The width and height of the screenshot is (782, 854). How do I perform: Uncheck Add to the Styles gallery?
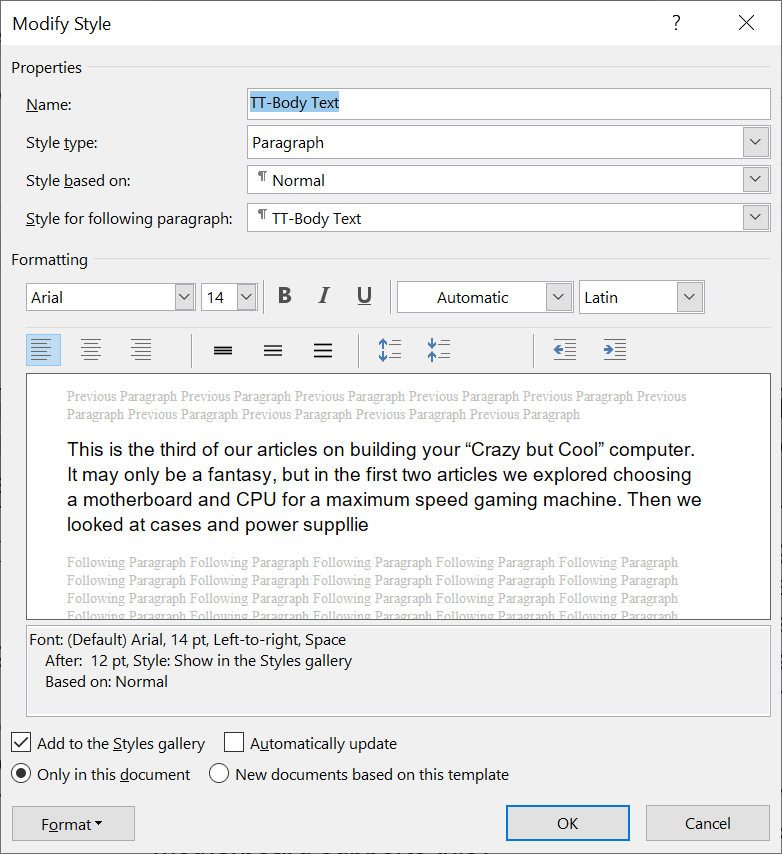21,743
